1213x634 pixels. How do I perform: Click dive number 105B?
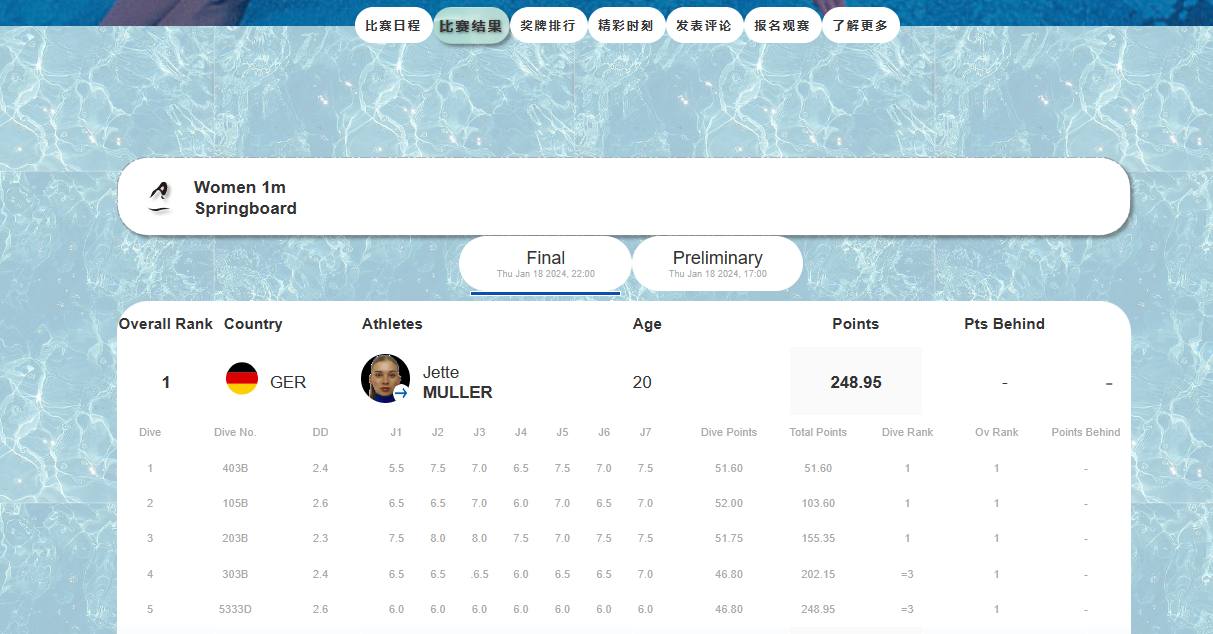[x=235, y=503]
